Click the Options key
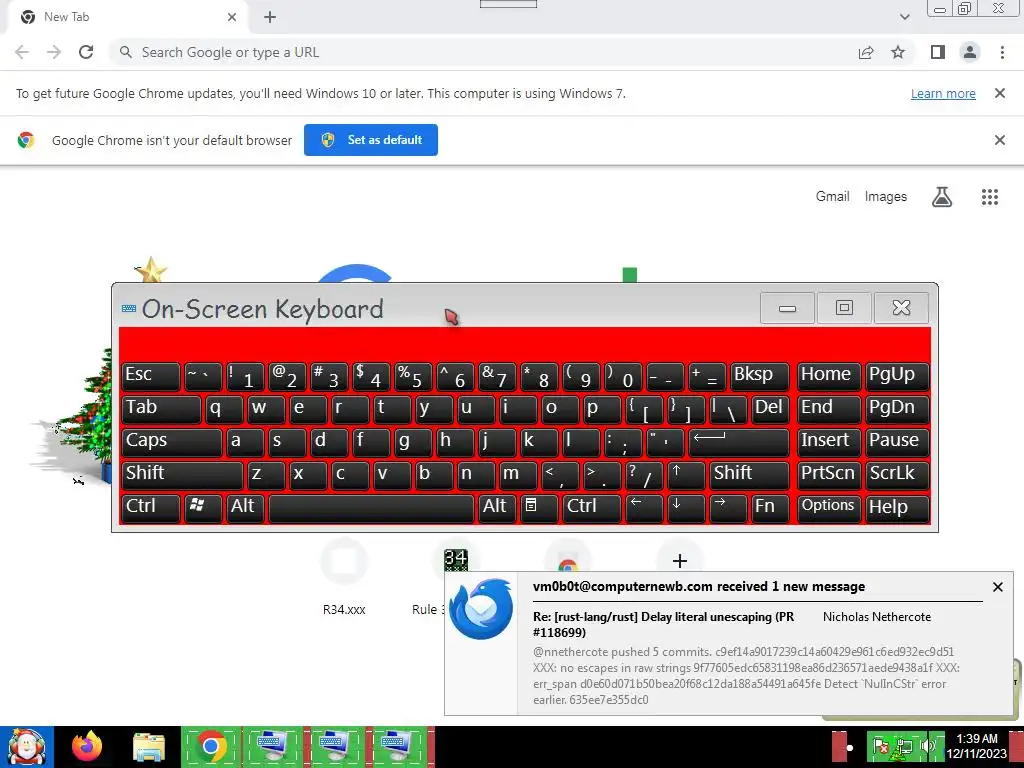Screen dimensions: 1024x768 [829, 507]
